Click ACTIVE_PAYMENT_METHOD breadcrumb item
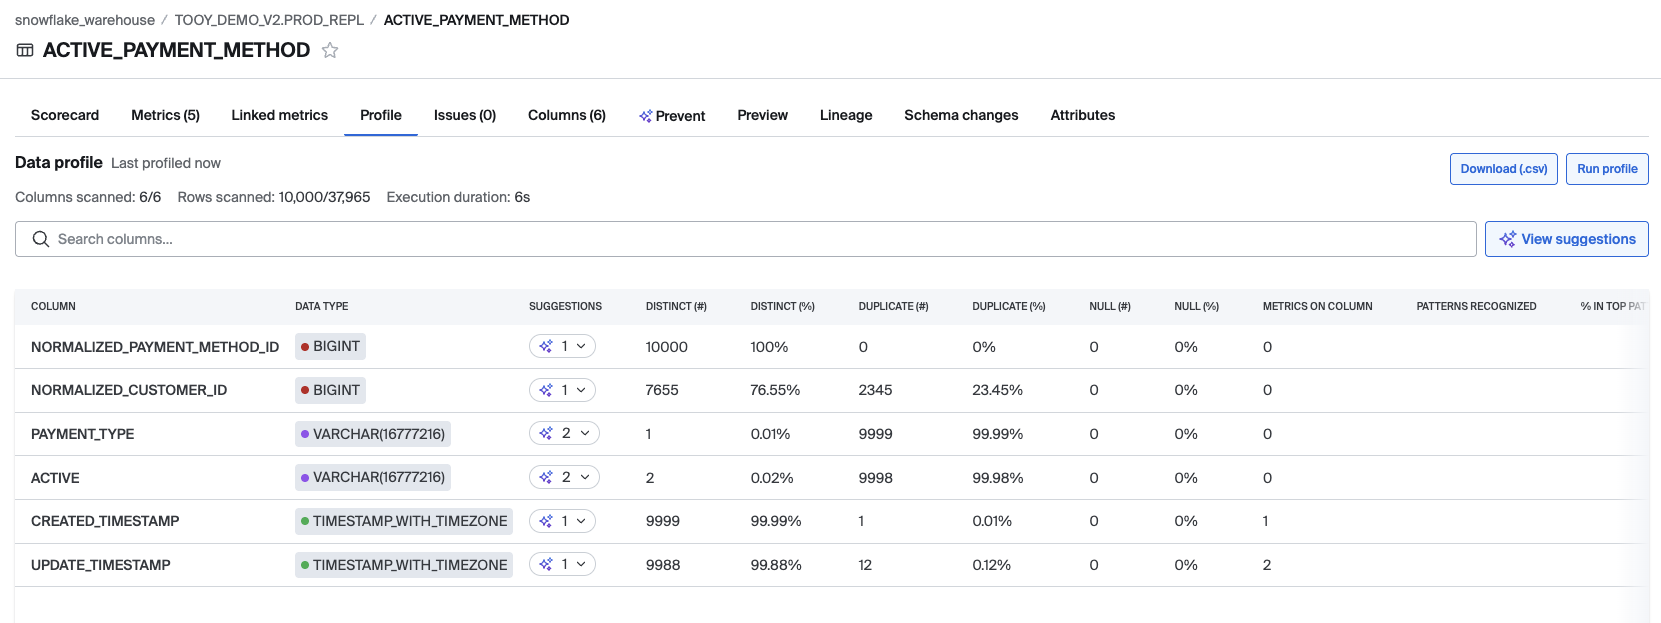1661x623 pixels. pos(476,20)
